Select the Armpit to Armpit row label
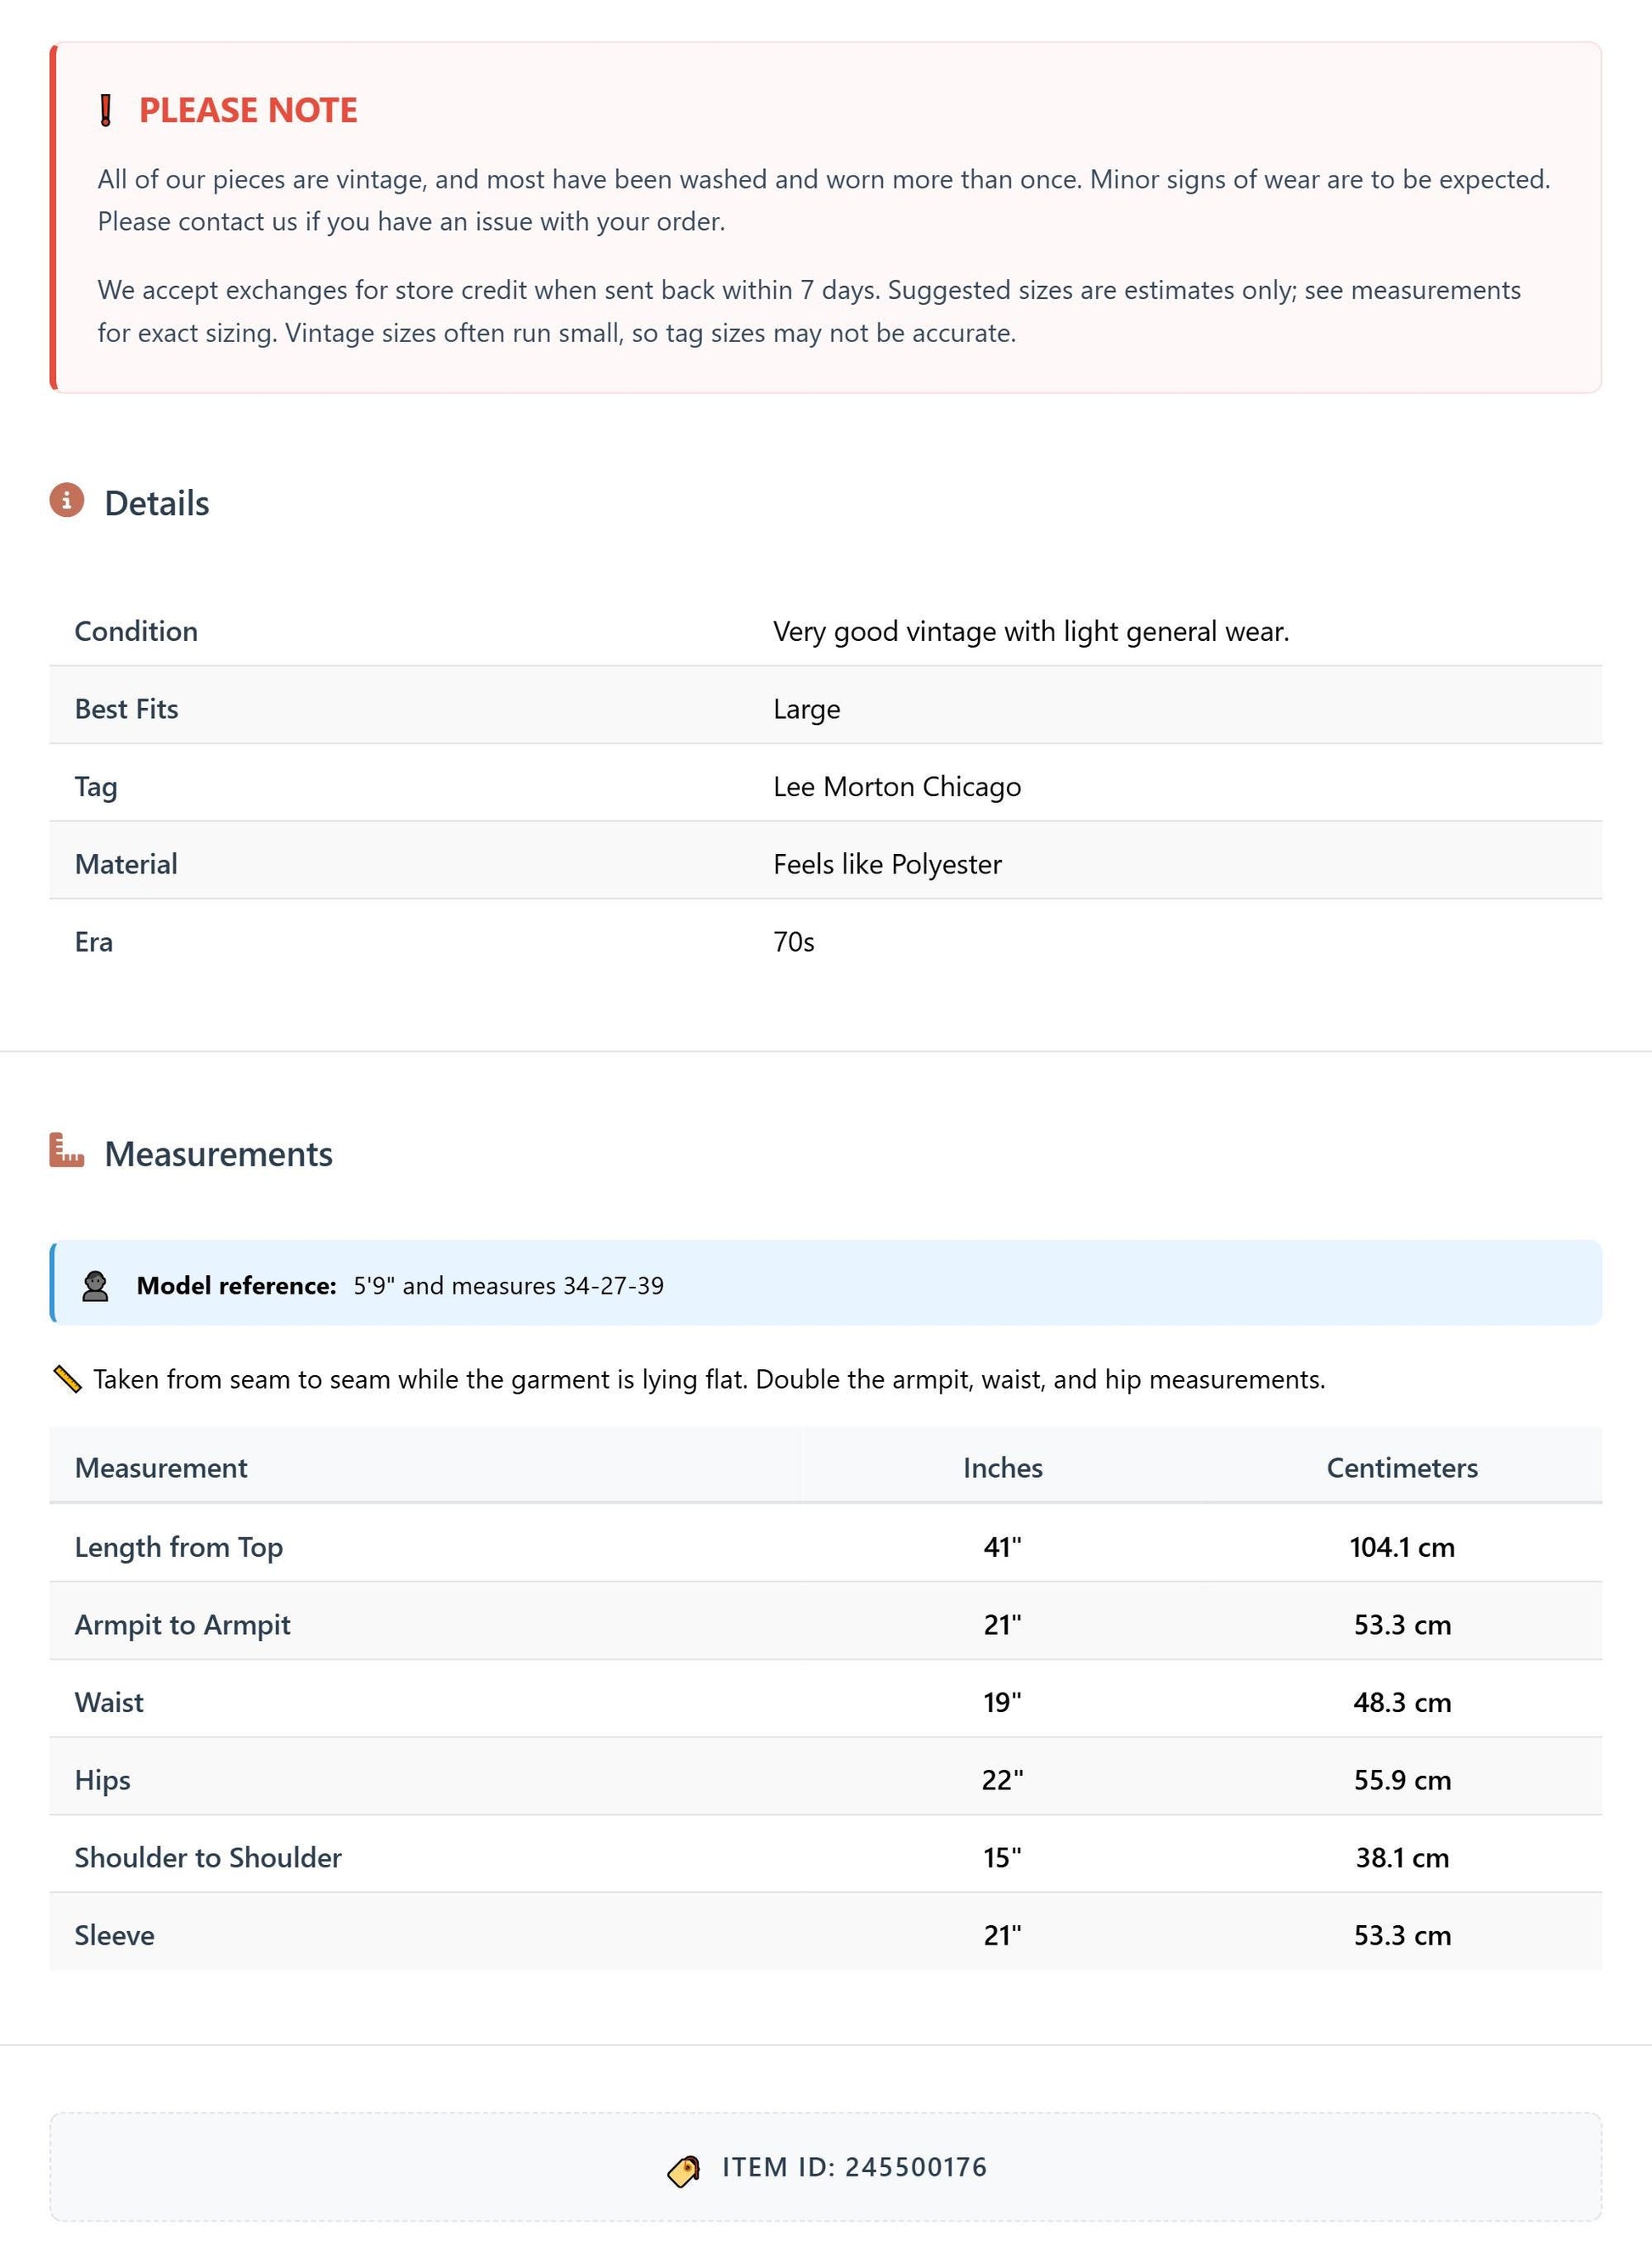 (x=183, y=1624)
